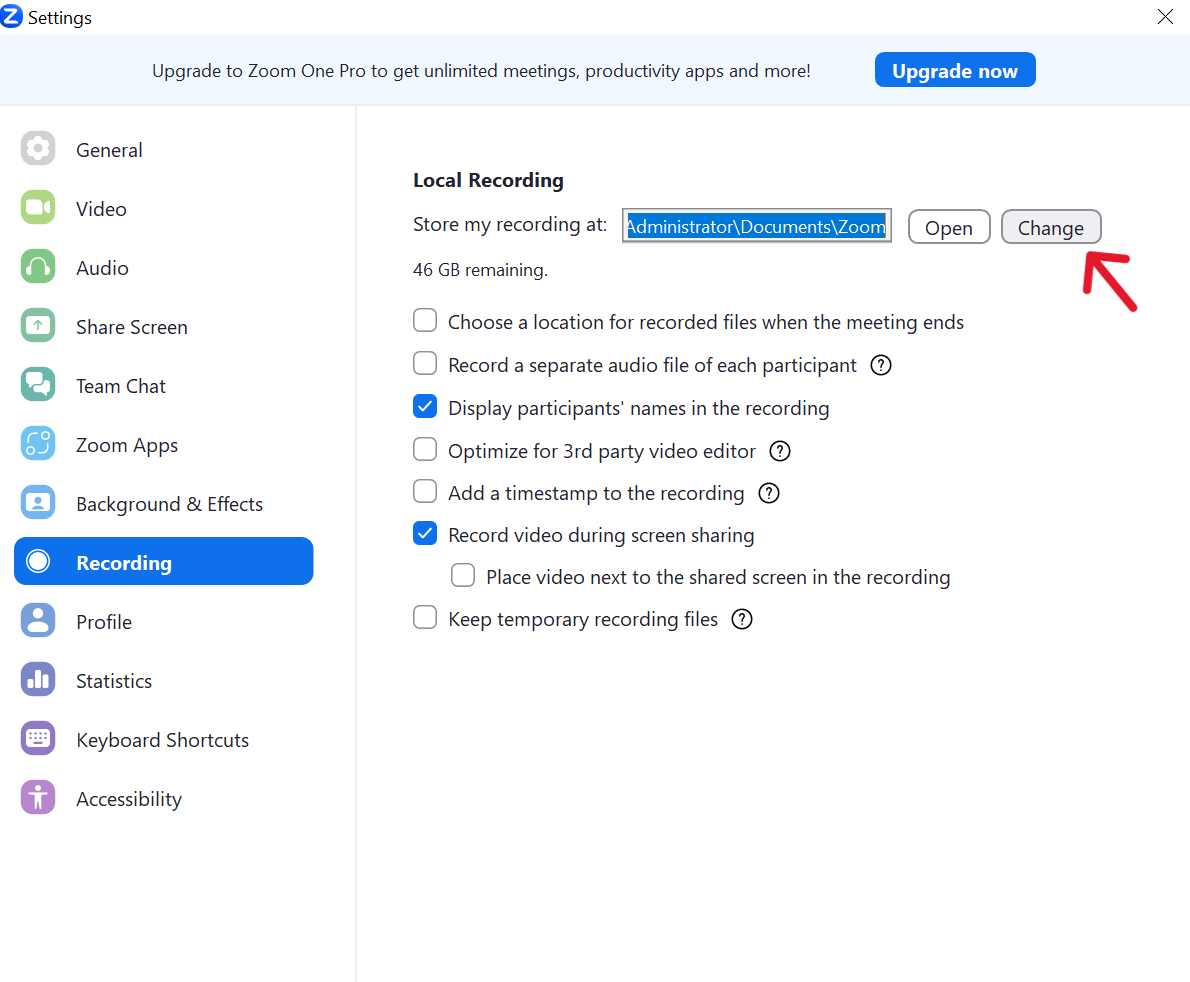Click the 'Local Recording' heading
Image resolution: width=1190 pixels, height=982 pixels.
point(488,181)
